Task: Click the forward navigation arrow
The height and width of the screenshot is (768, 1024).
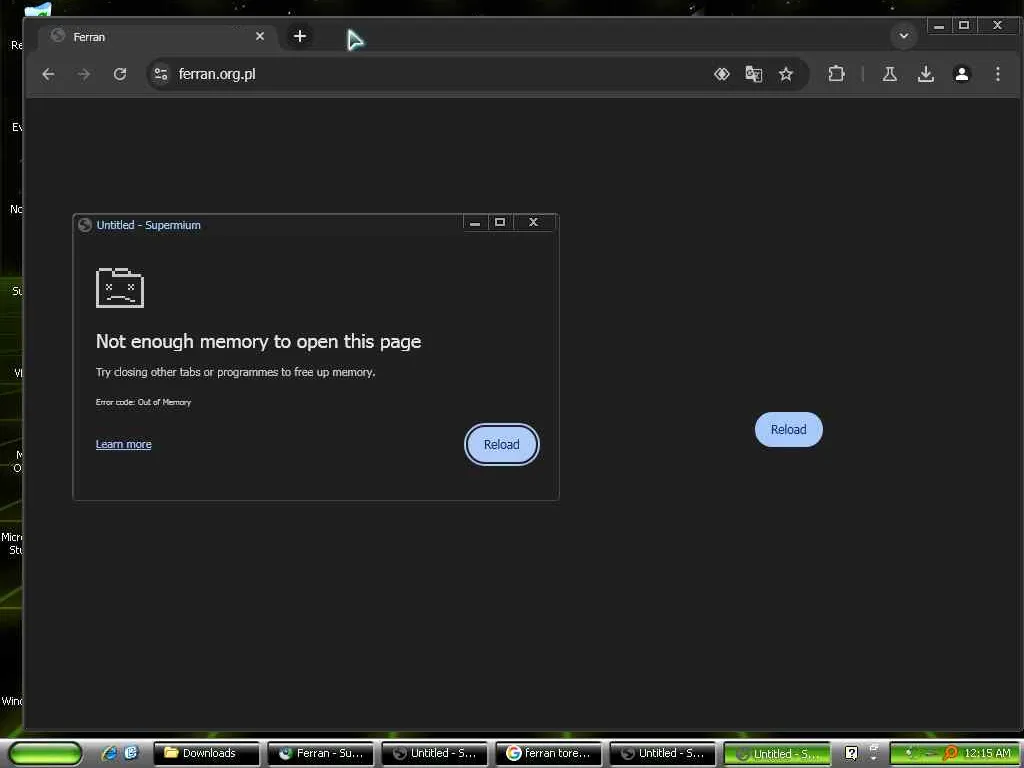Action: click(x=84, y=74)
